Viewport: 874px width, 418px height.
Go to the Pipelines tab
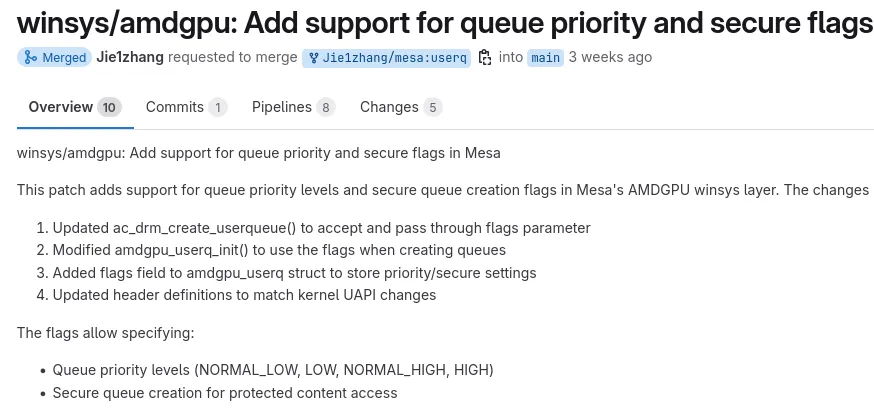point(281,107)
